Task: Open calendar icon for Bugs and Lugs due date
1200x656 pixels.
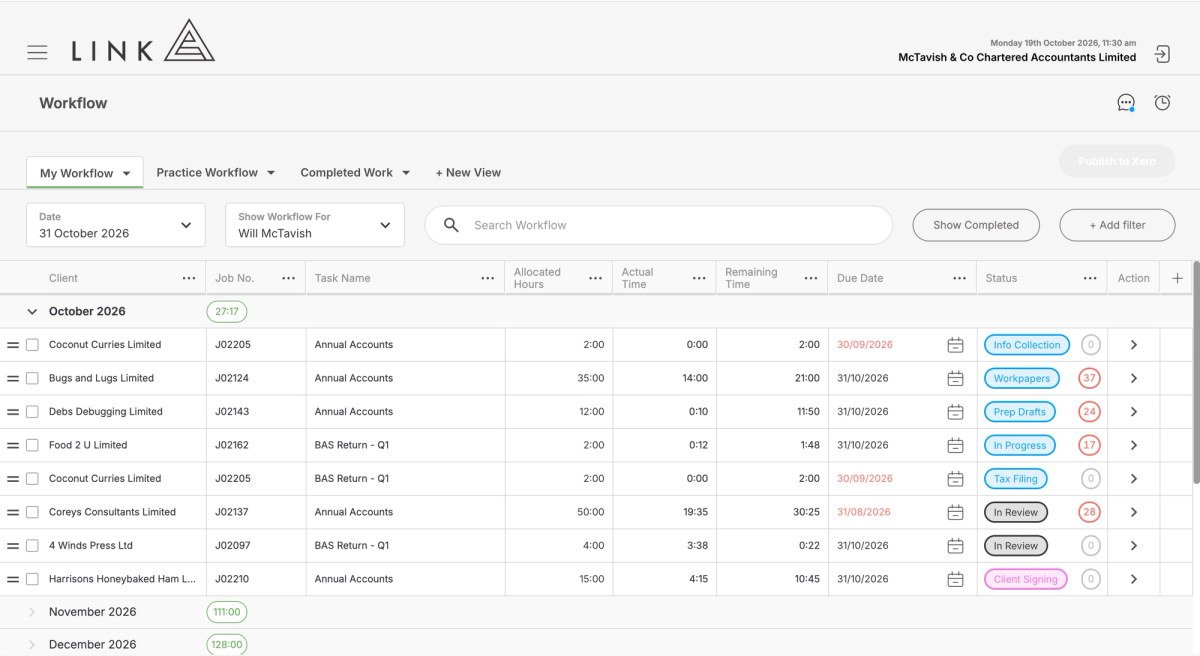Action: (955, 378)
